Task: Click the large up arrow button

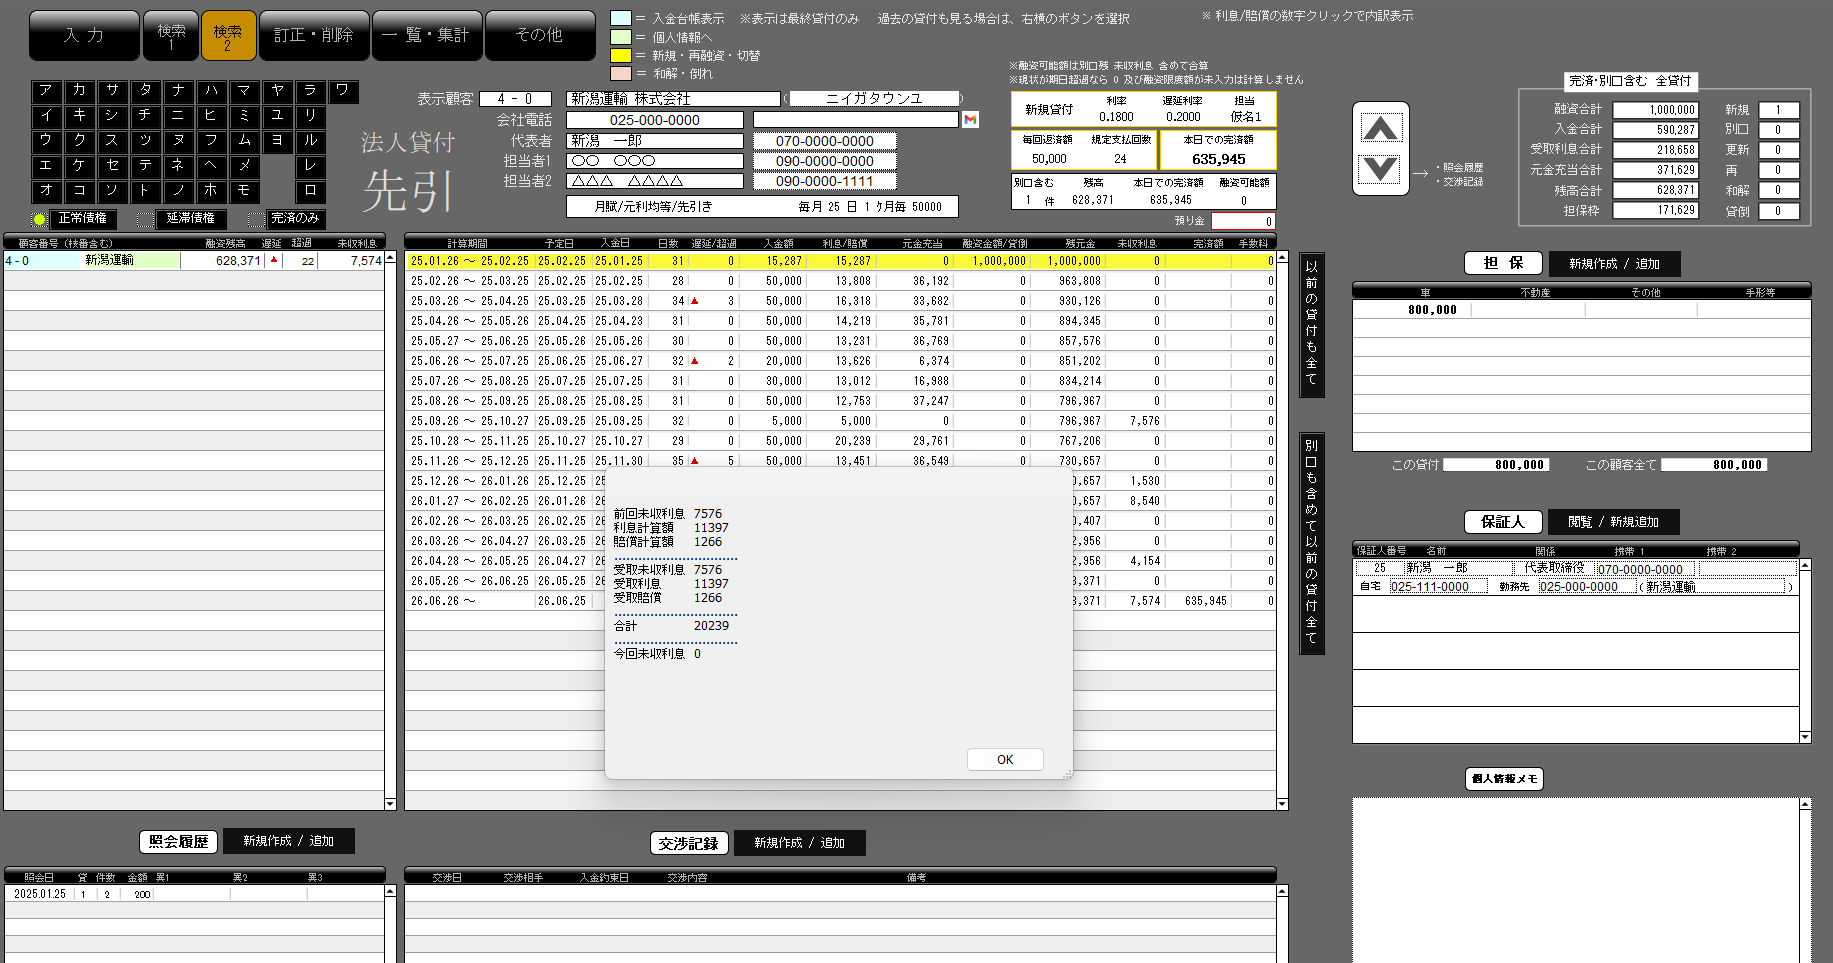Action: pyautogui.click(x=1380, y=128)
